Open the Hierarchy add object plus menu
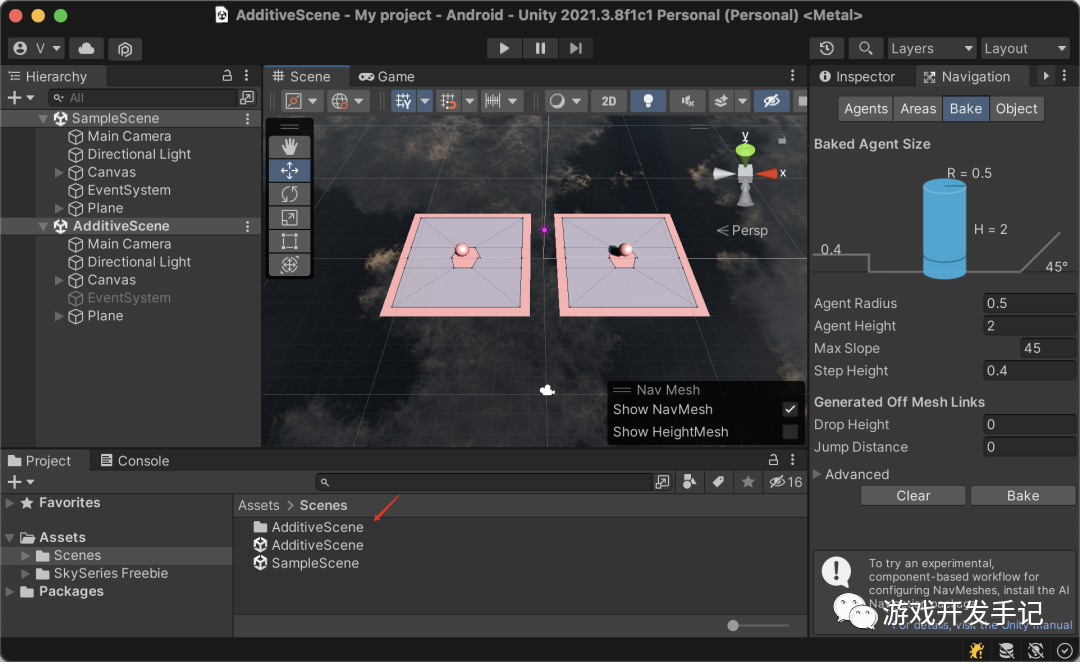 tap(21, 98)
